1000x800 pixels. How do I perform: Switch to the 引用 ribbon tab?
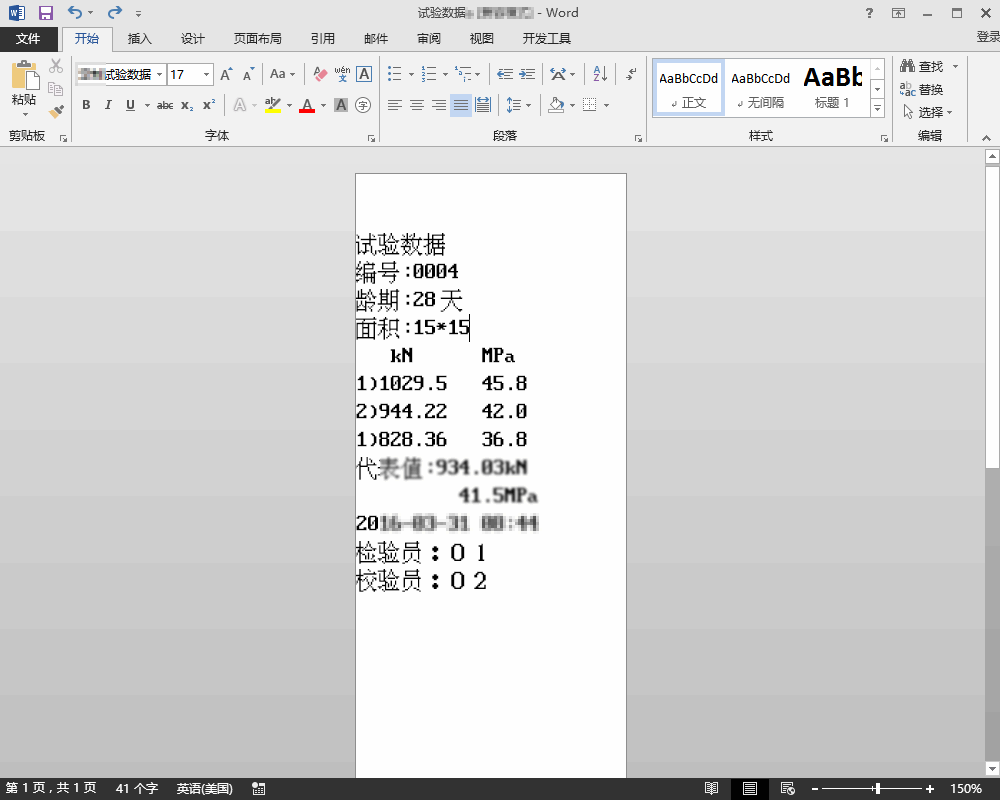323,39
